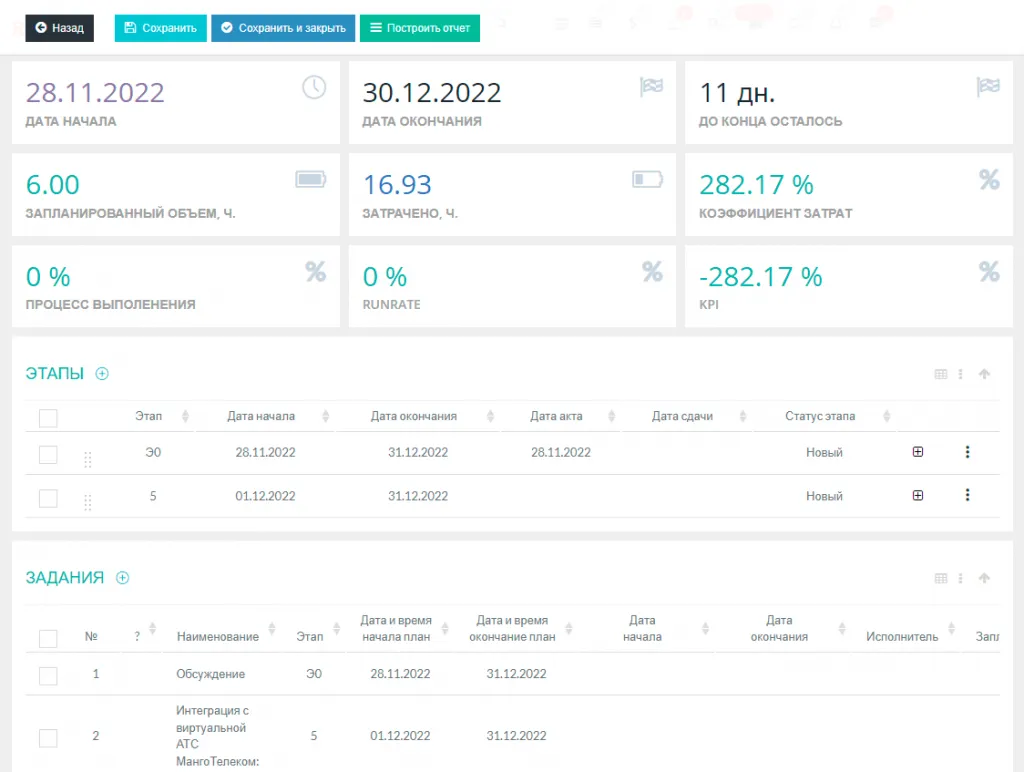Viewport: 1024px width, 772px height.
Task: Add a new stage with the plus icon next to ЭТАПЫ
Action: (x=102, y=374)
